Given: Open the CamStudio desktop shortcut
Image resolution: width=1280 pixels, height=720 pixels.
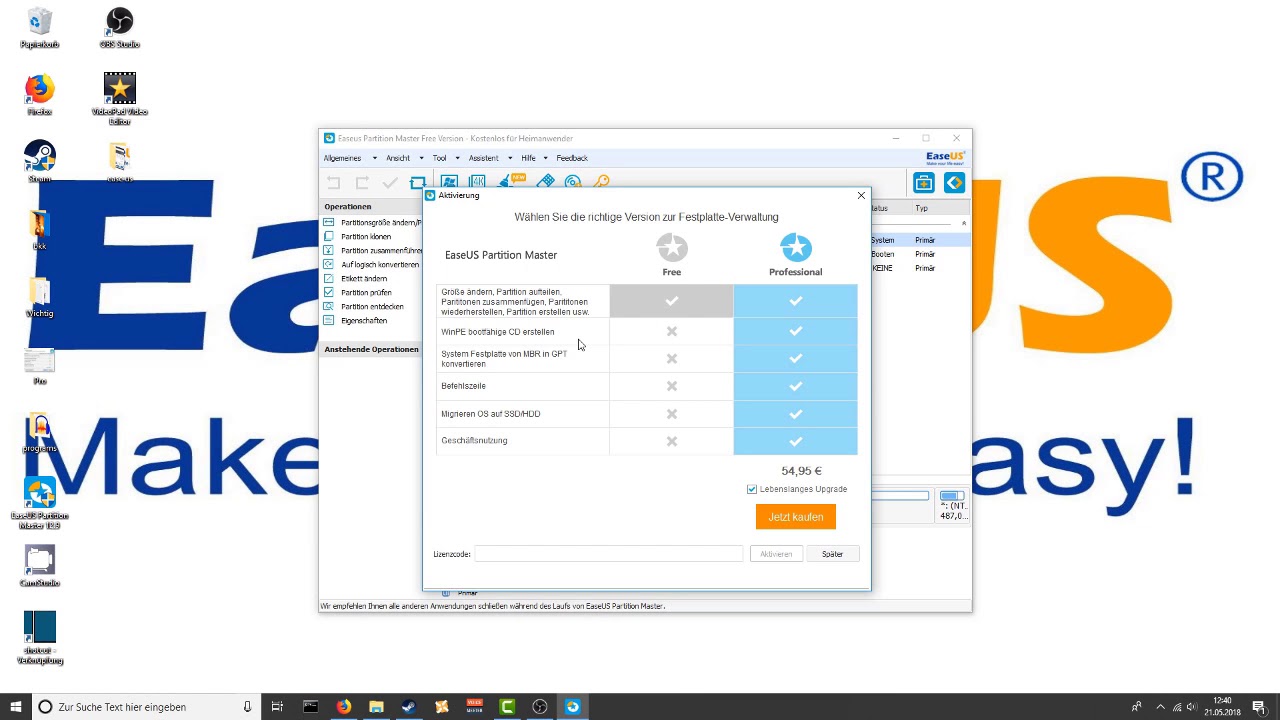Looking at the screenshot, I should tap(40, 566).
